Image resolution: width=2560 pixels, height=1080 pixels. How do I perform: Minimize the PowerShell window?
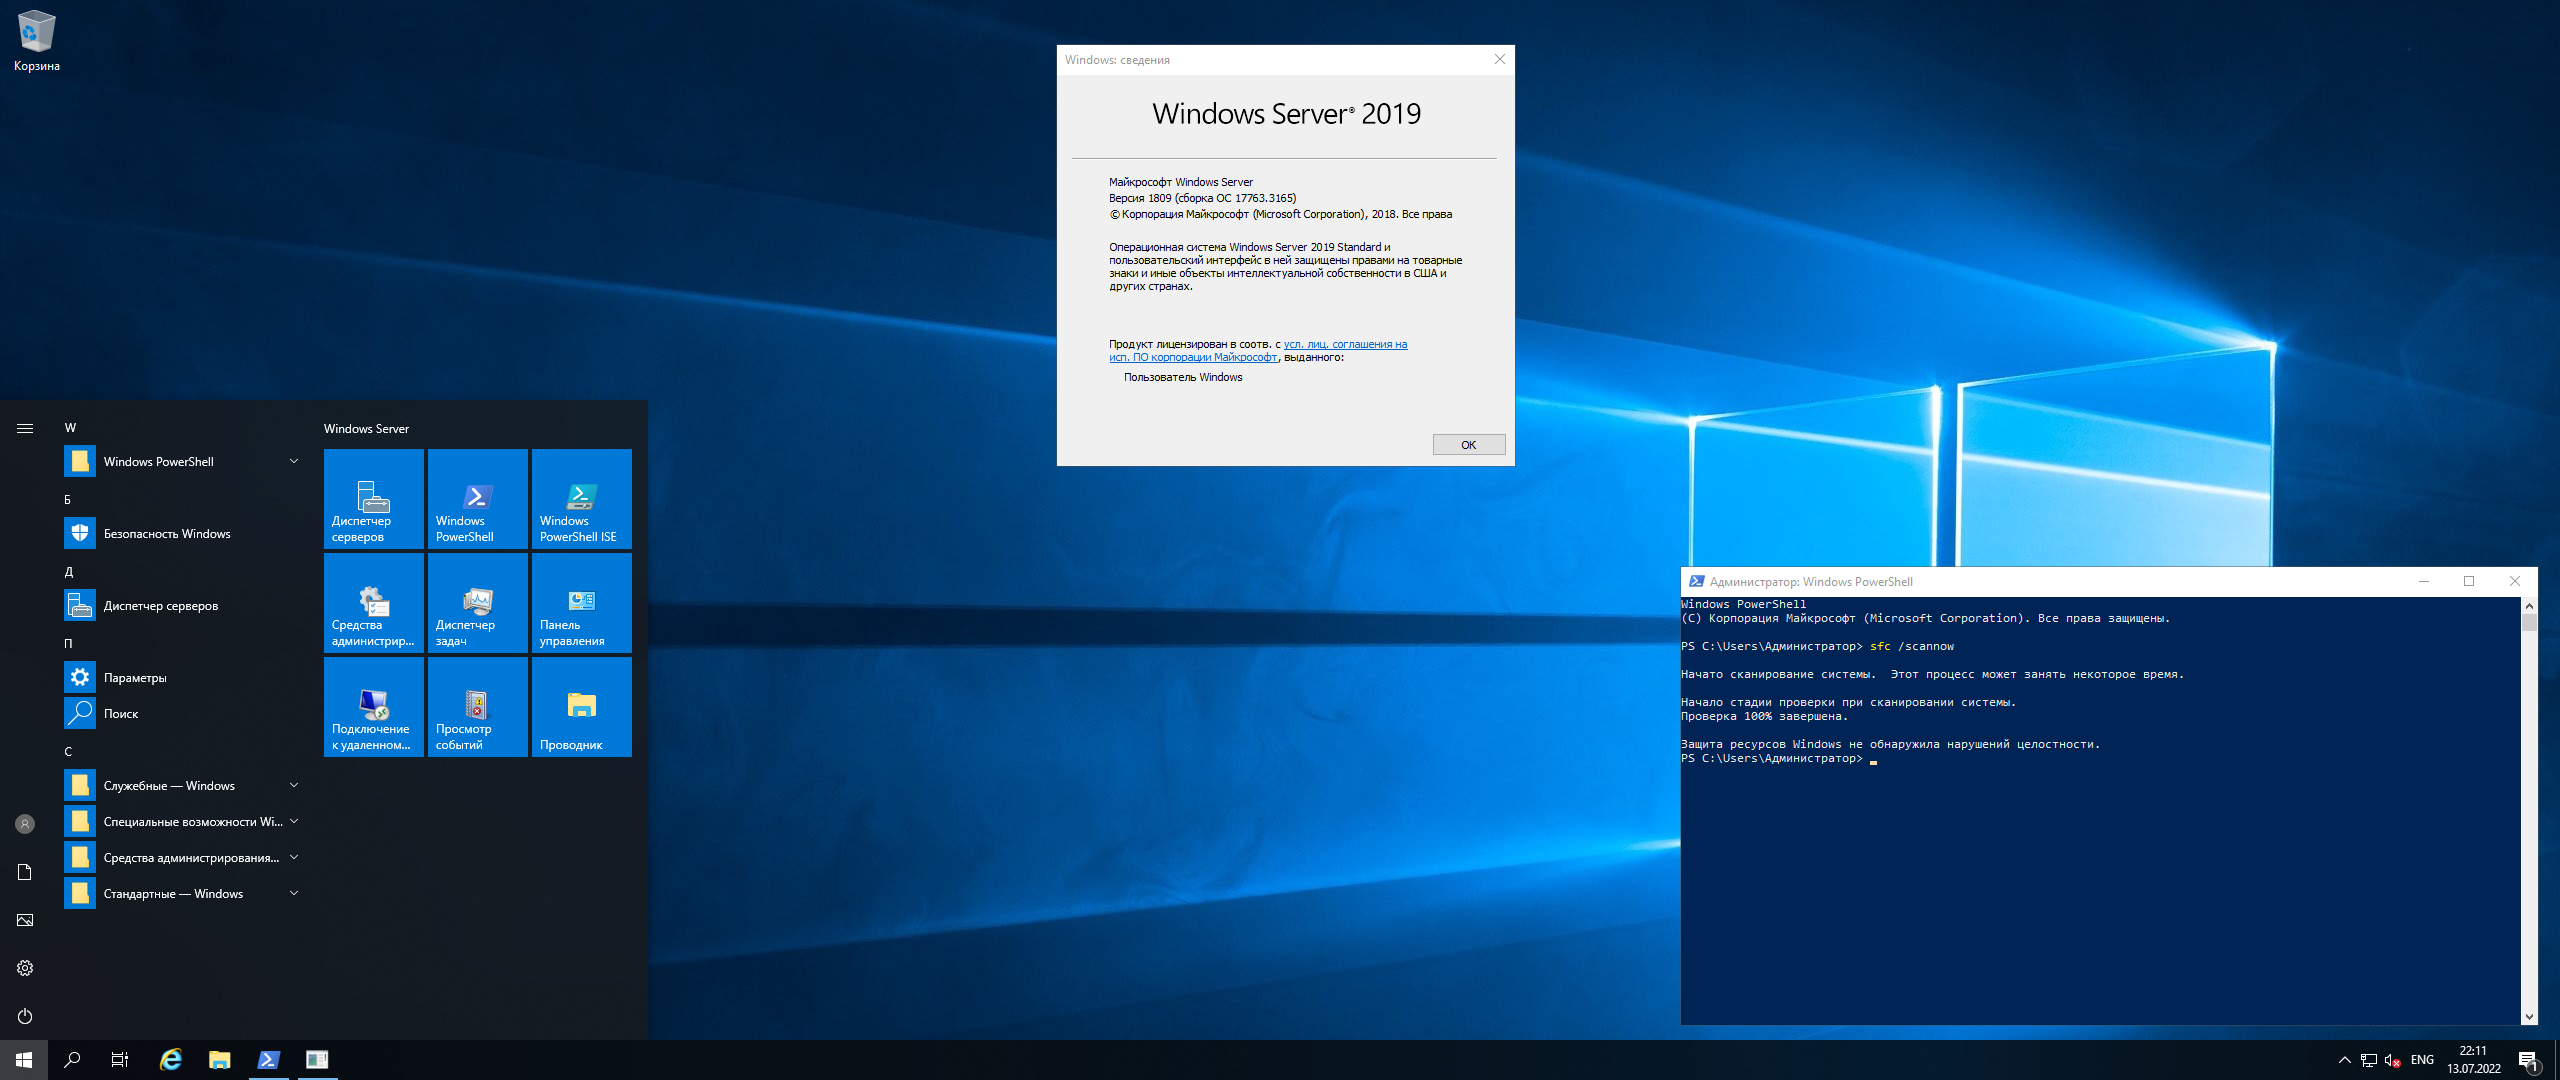pos(2424,582)
